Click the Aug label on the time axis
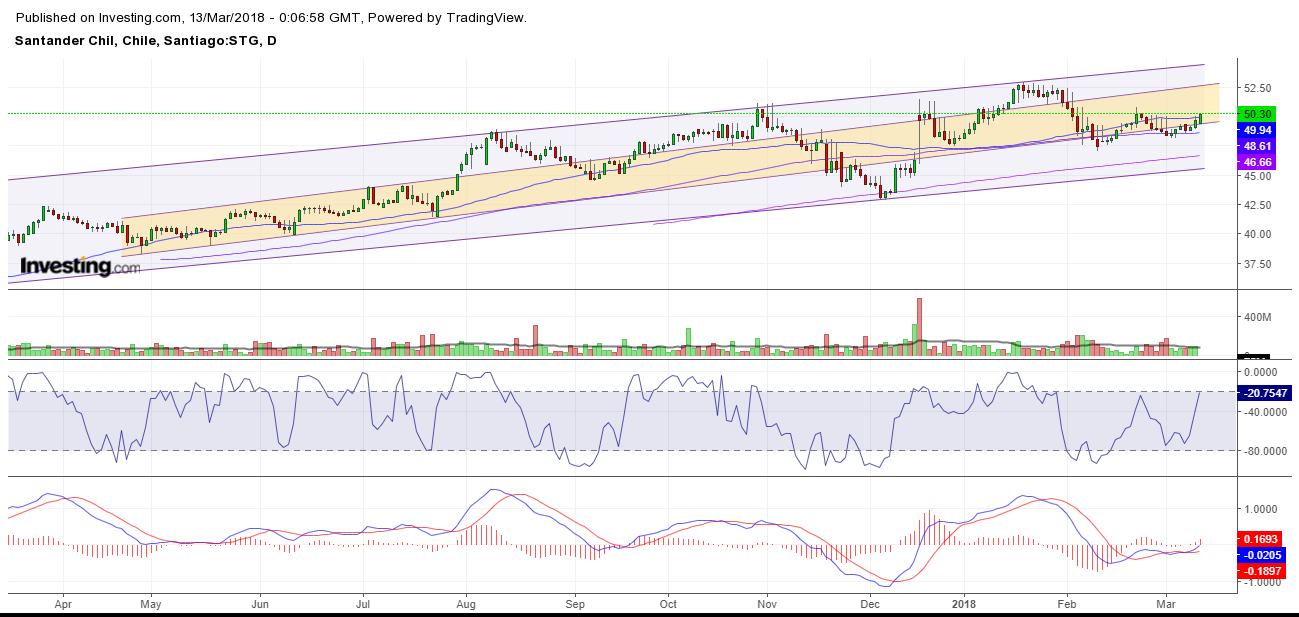Screen dimensions: 1299x617 (465, 605)
